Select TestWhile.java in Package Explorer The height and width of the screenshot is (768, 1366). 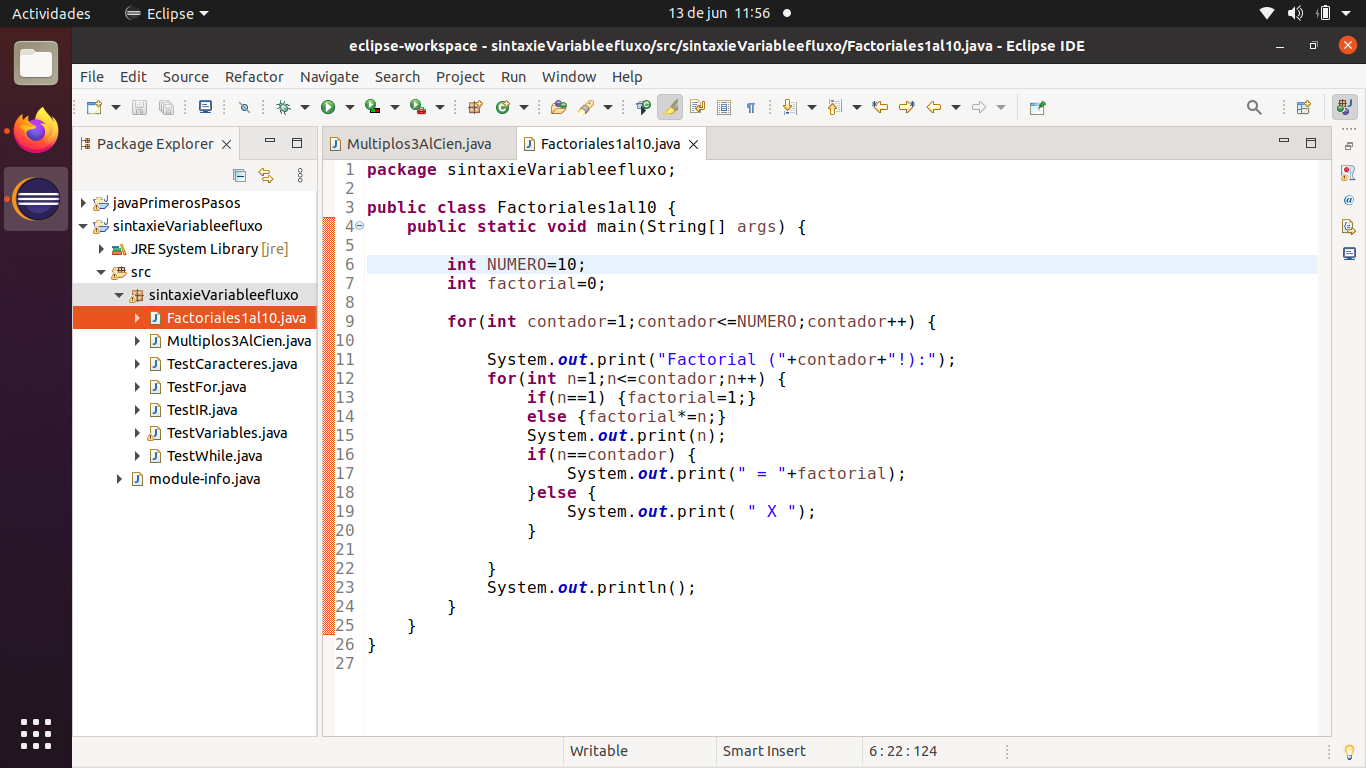(214, 456)
